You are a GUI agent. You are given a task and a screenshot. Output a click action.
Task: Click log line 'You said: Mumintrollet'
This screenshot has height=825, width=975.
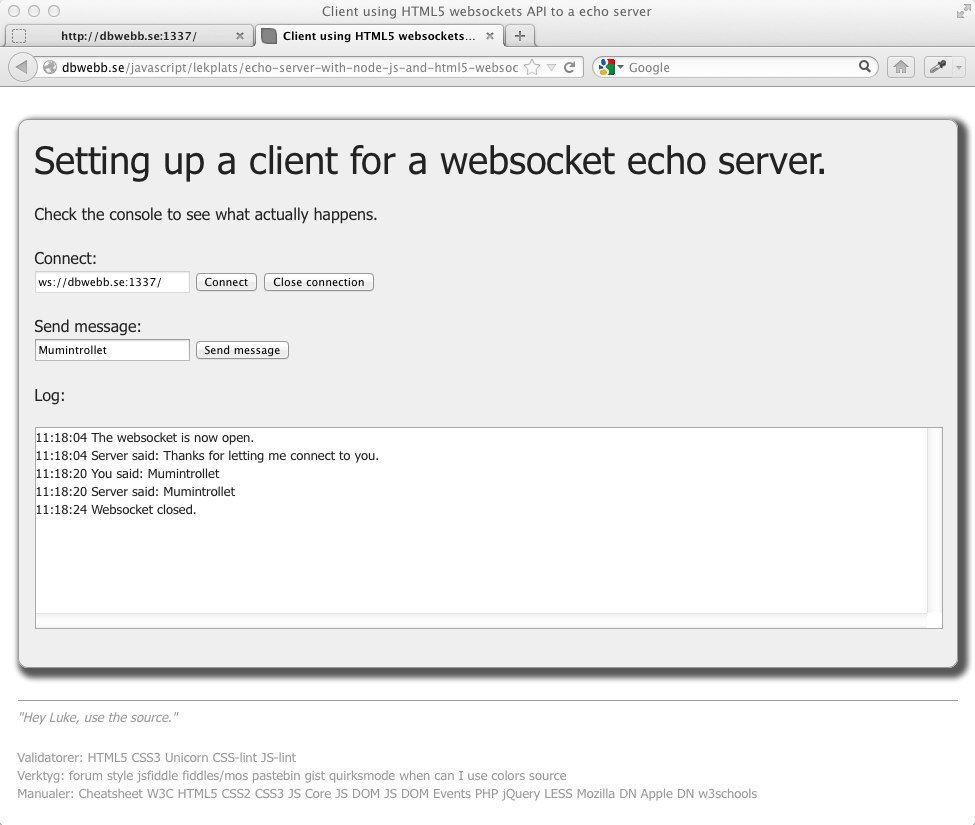click(127, 474)
